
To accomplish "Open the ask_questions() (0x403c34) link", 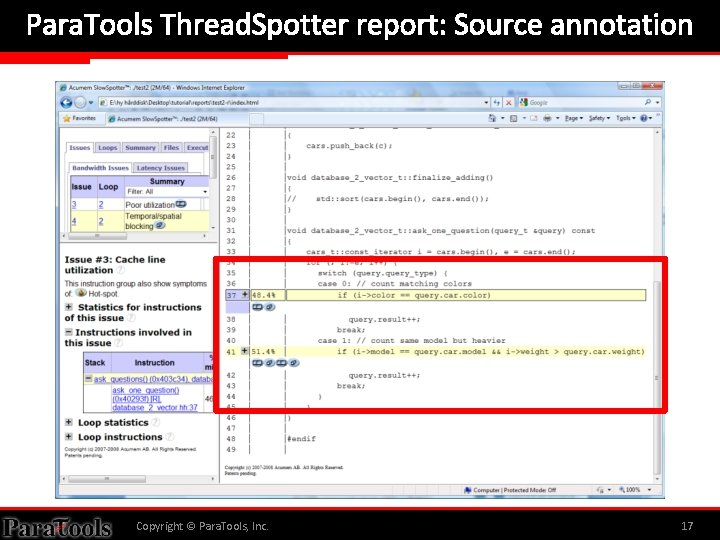I will pos(153,379).
